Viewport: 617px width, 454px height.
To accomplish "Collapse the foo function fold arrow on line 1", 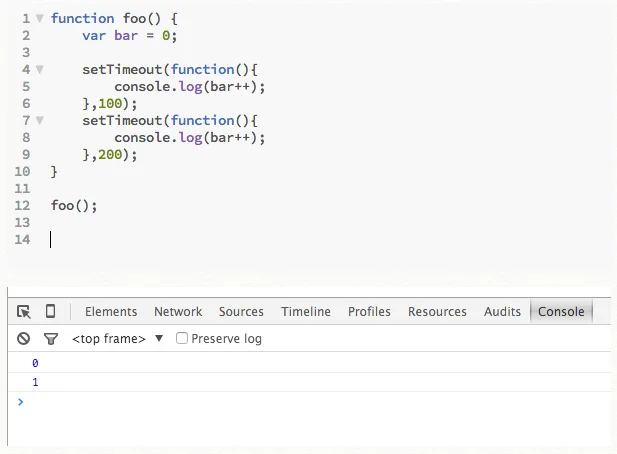I will click(40, 18).
